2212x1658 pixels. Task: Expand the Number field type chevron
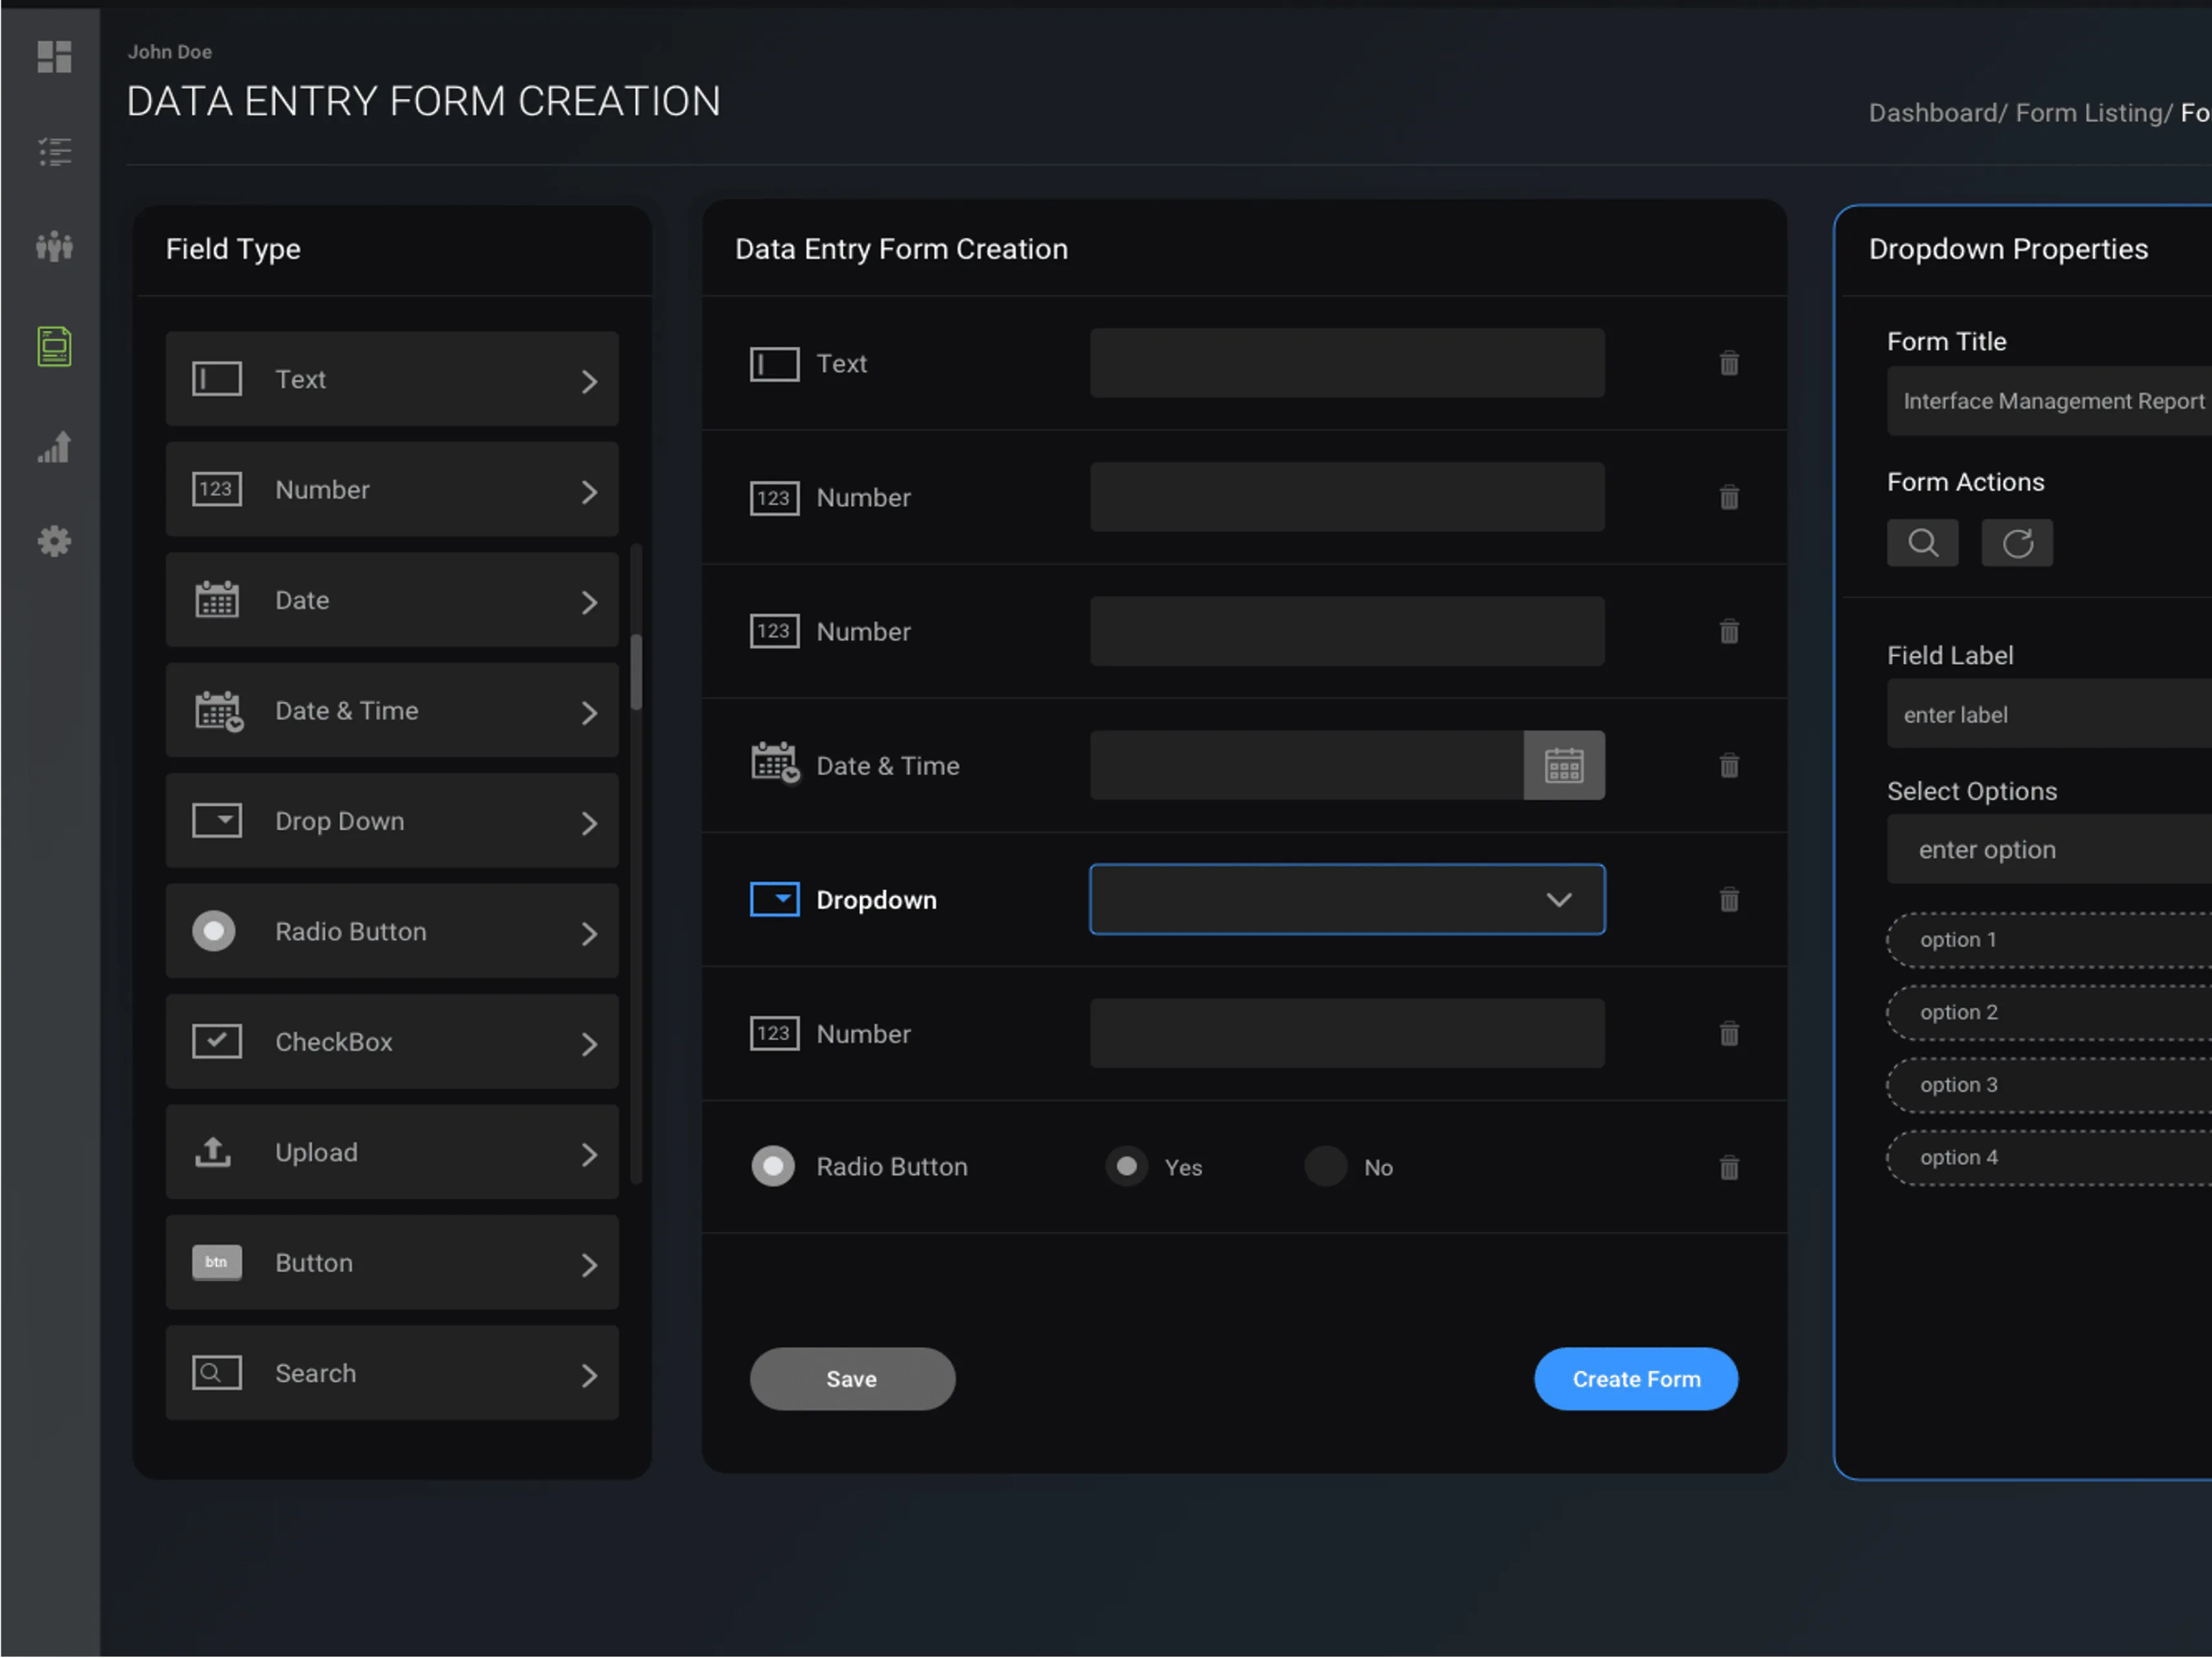click(589, 492)
